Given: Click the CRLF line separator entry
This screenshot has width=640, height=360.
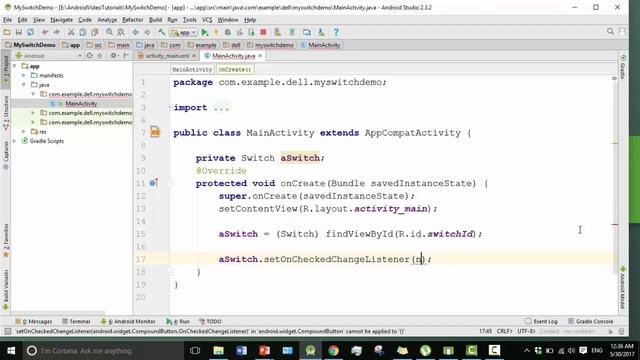Looking at the screenshot, I should pyautogui.click(x=504, y=331).
